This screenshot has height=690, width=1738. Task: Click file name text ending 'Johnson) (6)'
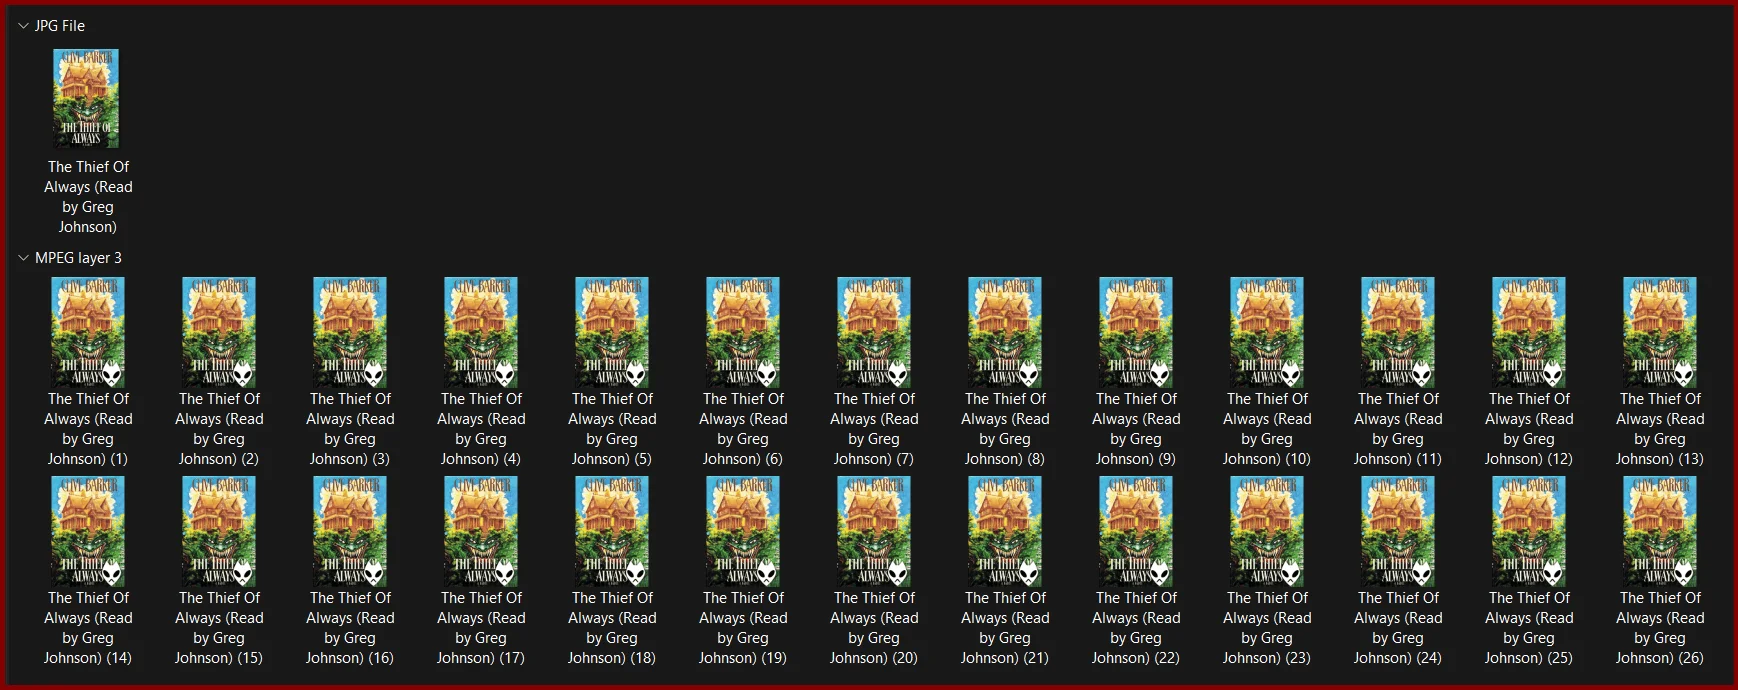(x=743, y=429)
